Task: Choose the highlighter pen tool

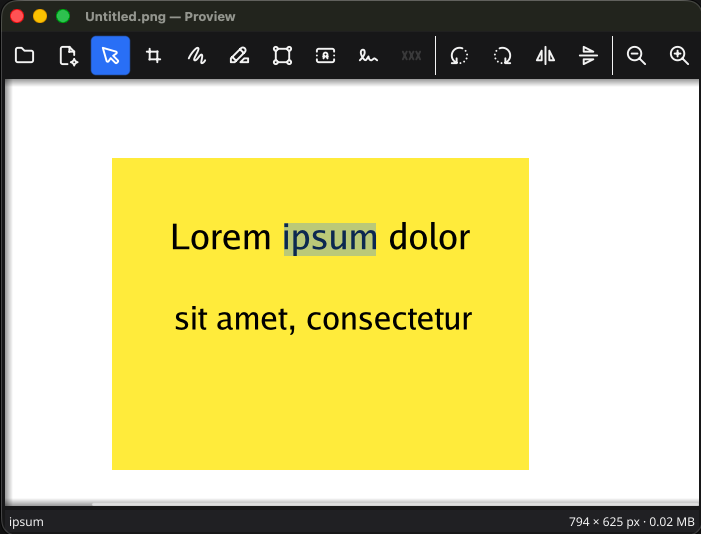Action: point(239,56)
